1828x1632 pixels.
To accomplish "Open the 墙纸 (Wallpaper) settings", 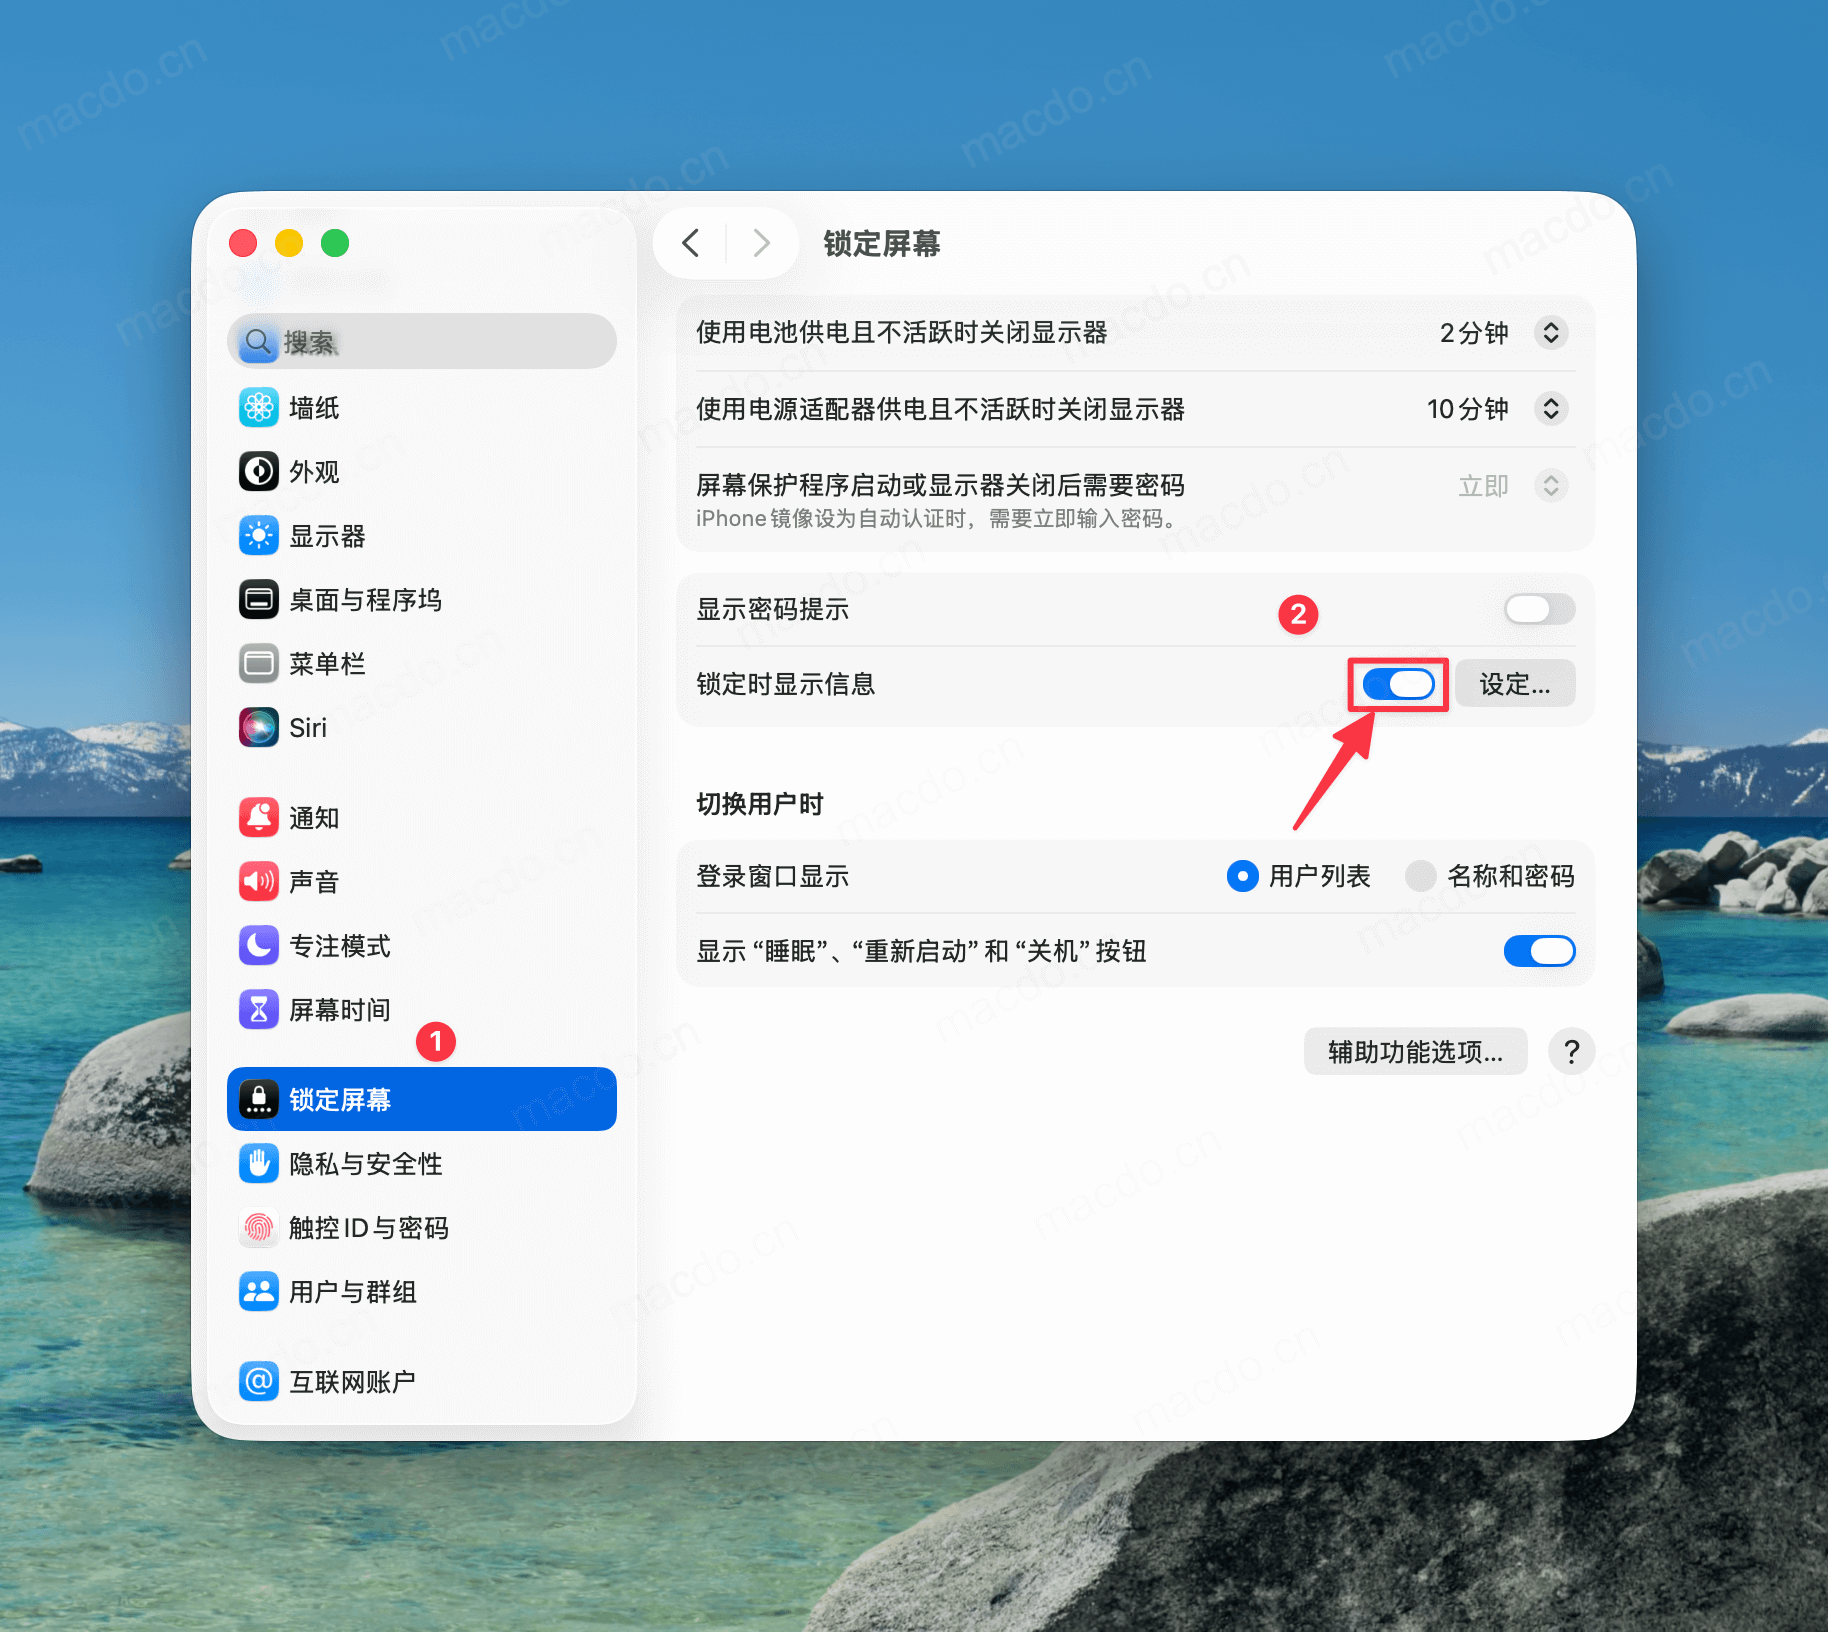I will (313, 408).
